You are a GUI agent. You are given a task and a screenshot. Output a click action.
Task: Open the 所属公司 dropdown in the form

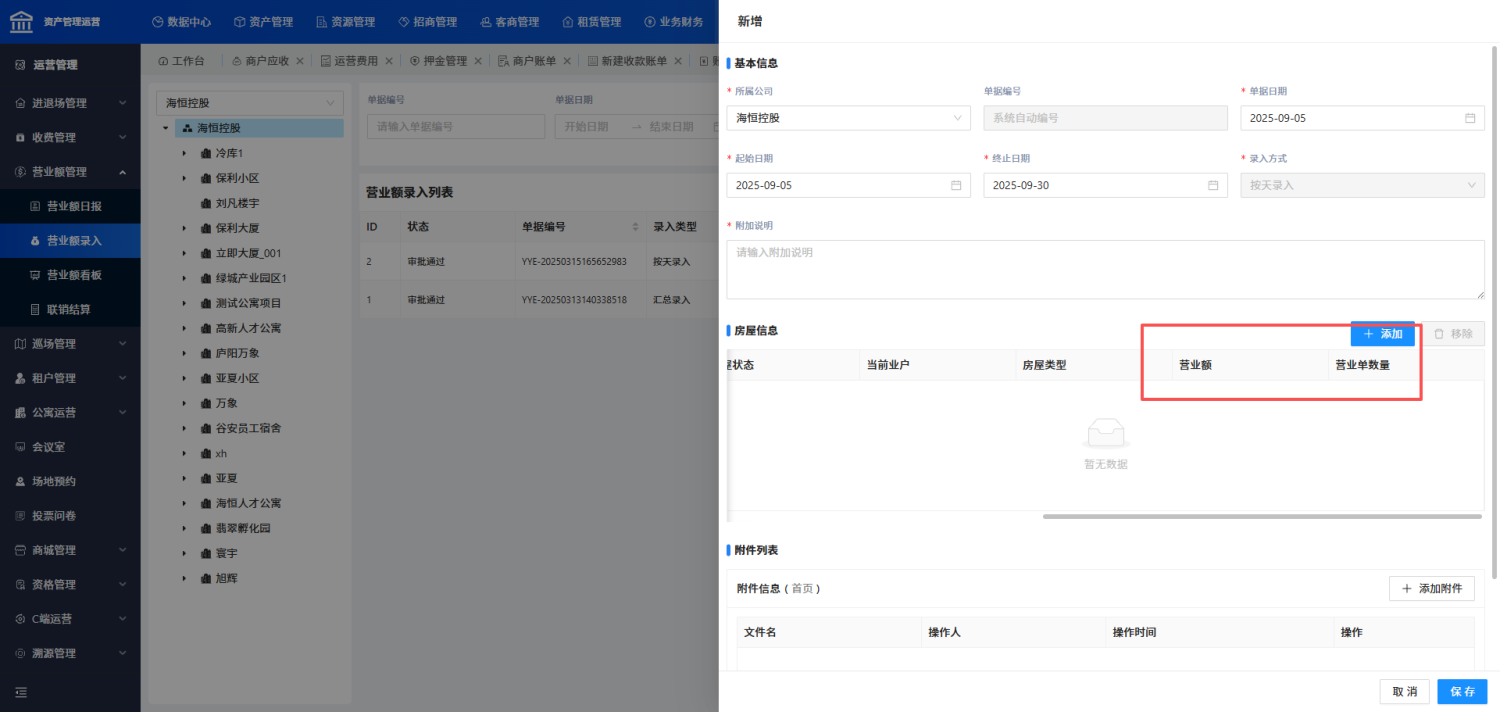[848, 118]
